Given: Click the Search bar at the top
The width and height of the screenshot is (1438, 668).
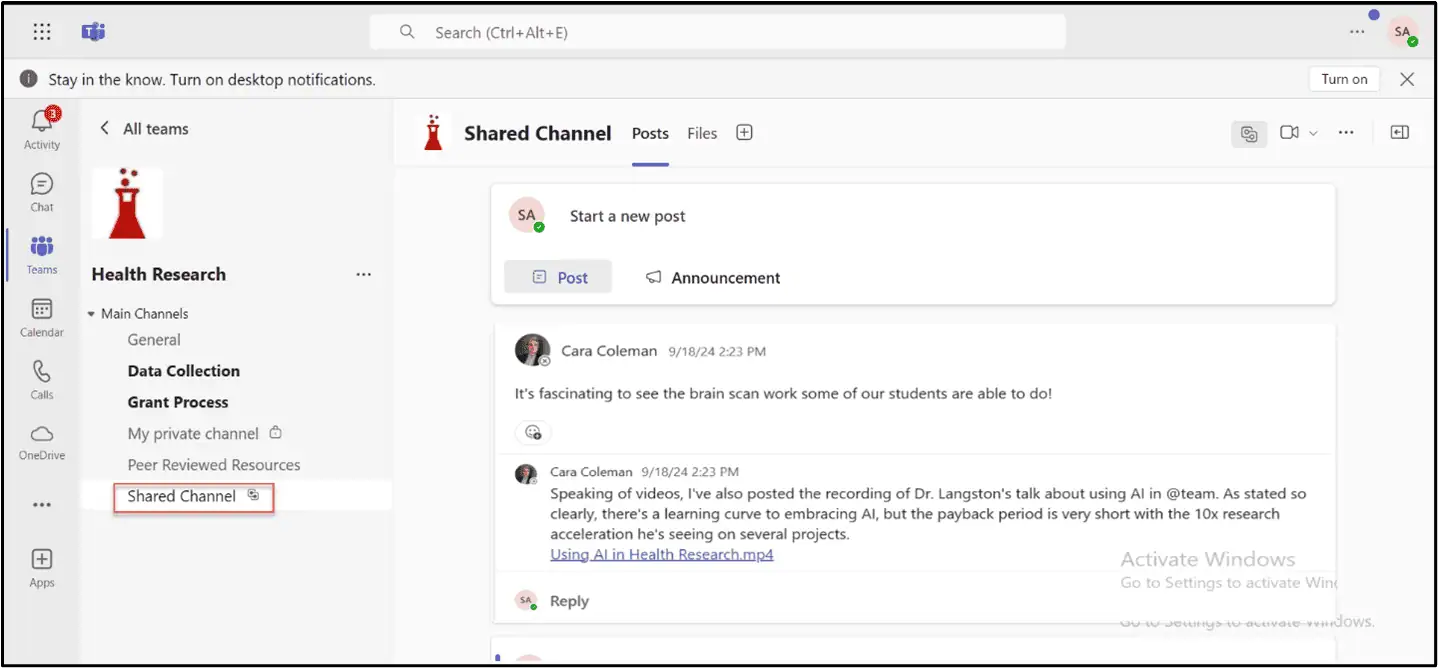Looking at the screenshot, I should point(716,32).
